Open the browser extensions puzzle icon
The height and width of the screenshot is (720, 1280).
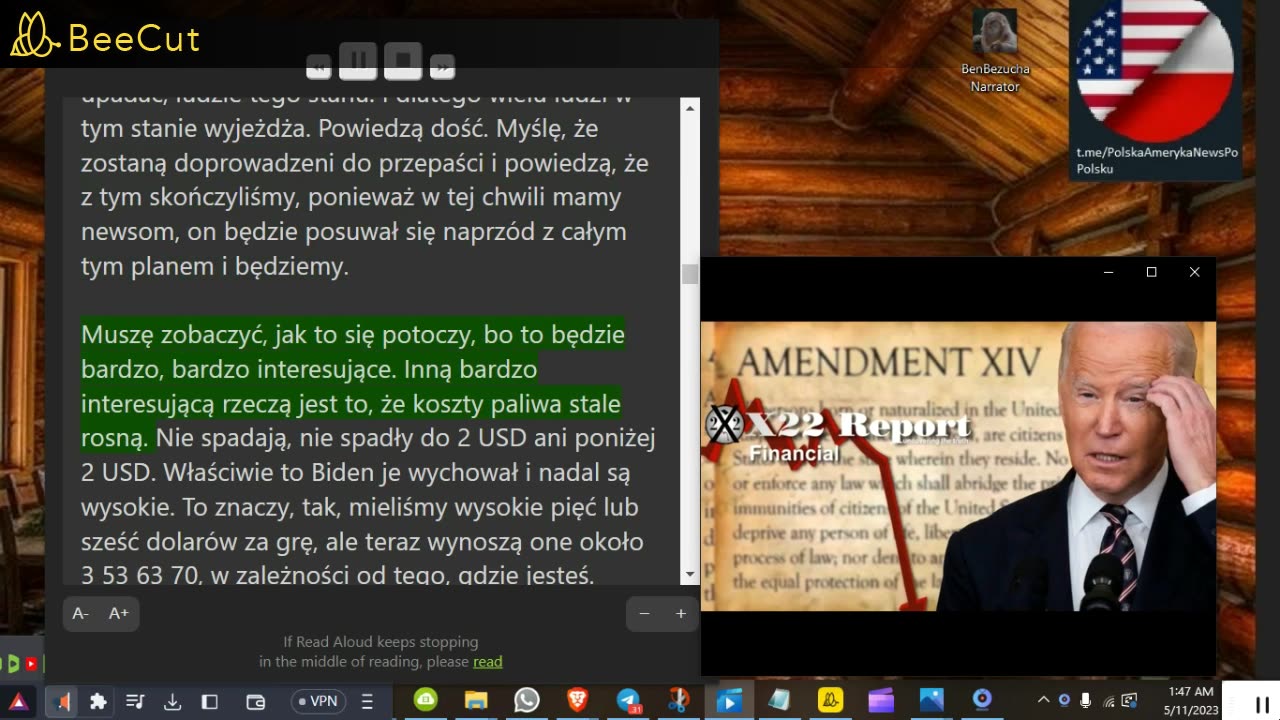pos(98,701)
